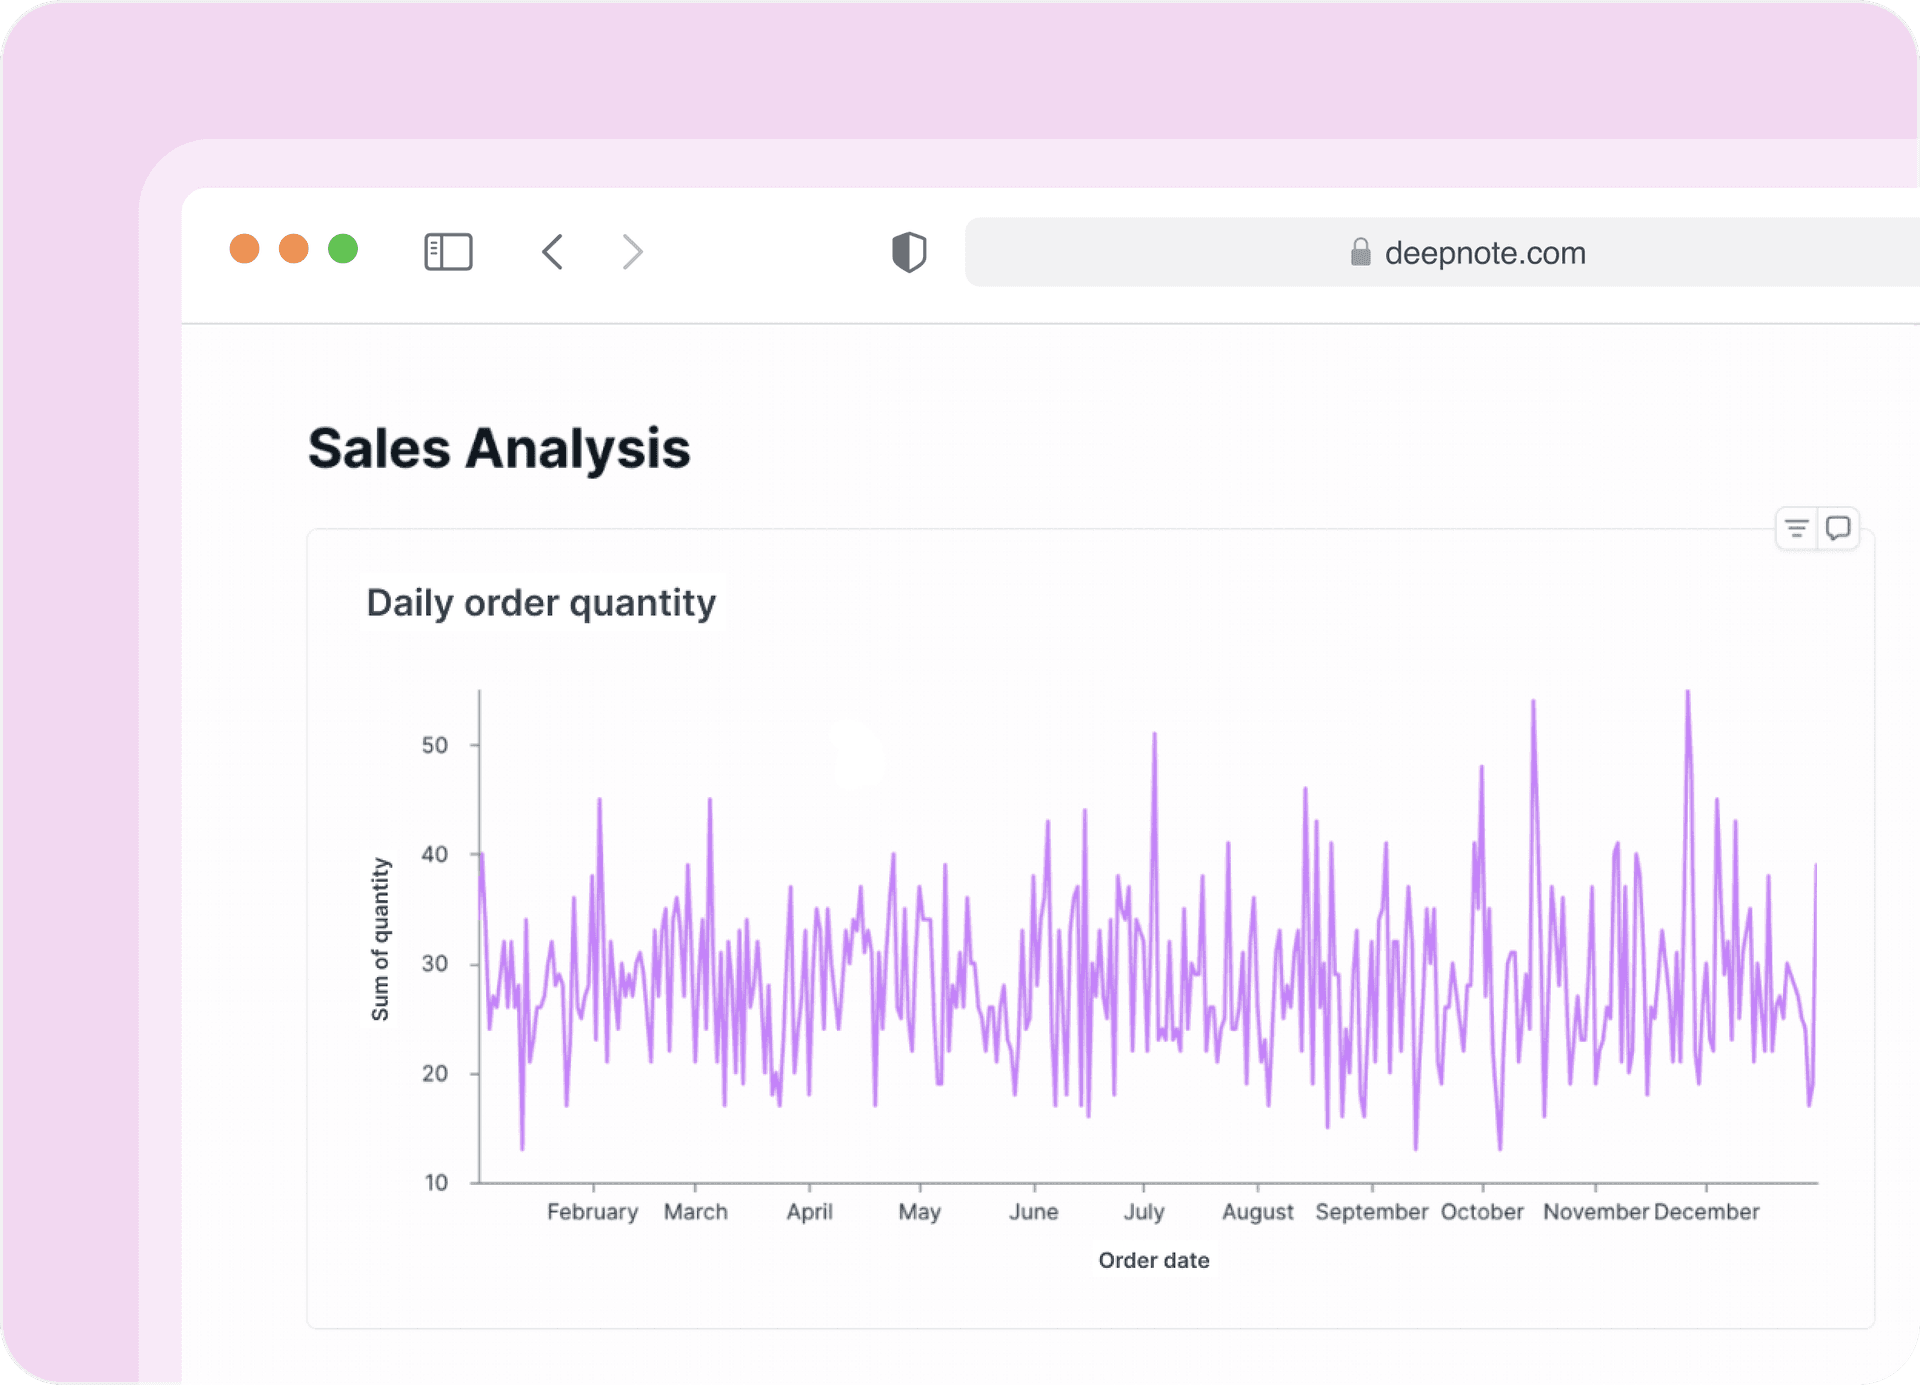Toggle the browser sidebar panel icon

448,252
